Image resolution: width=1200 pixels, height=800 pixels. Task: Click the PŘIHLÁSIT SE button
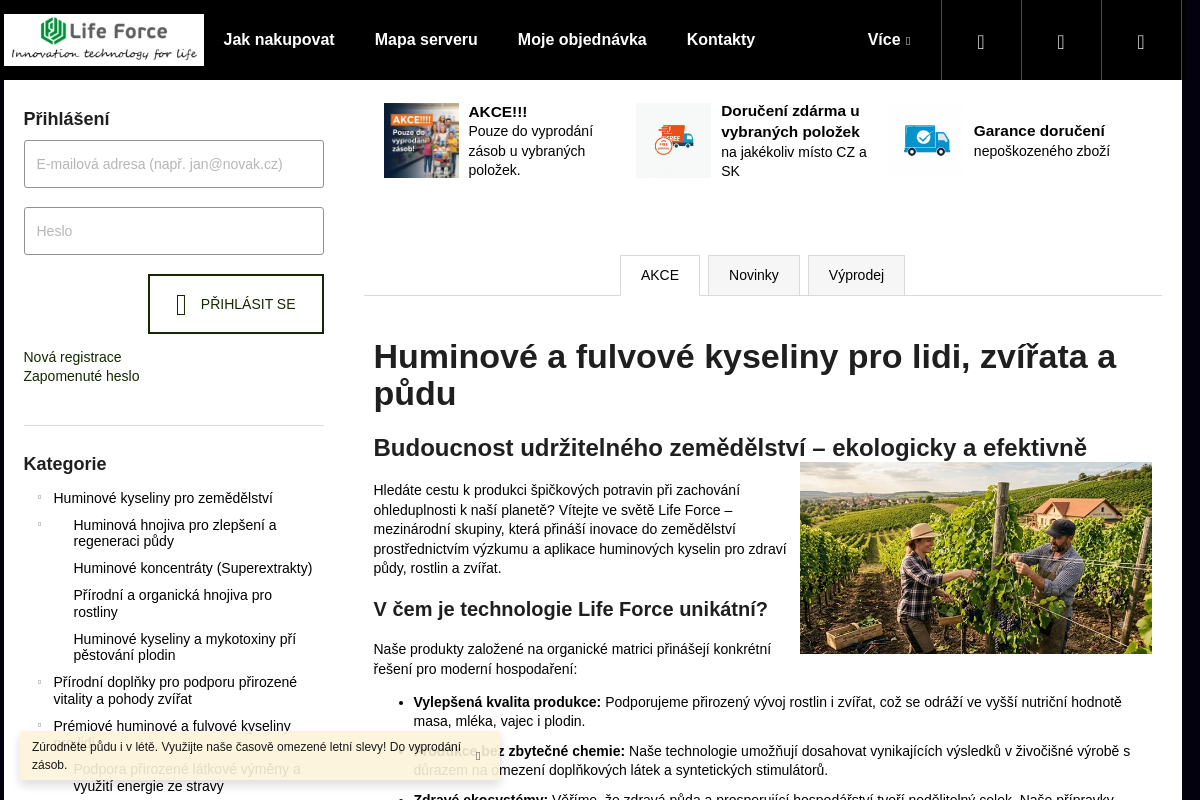click(x=236, y=304)
